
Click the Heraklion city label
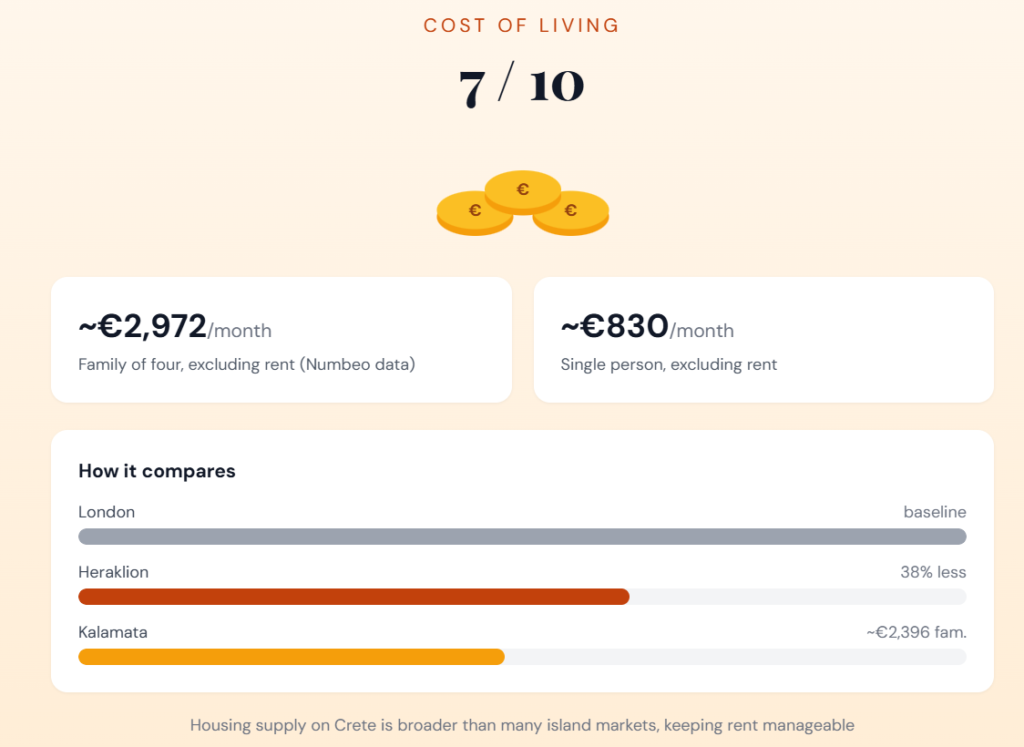tap(114, 573)
